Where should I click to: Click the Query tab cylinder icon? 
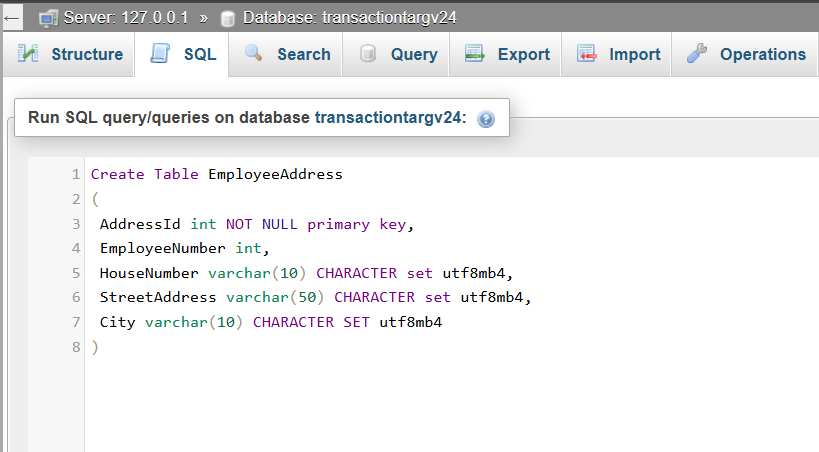(x=368, y=53)
